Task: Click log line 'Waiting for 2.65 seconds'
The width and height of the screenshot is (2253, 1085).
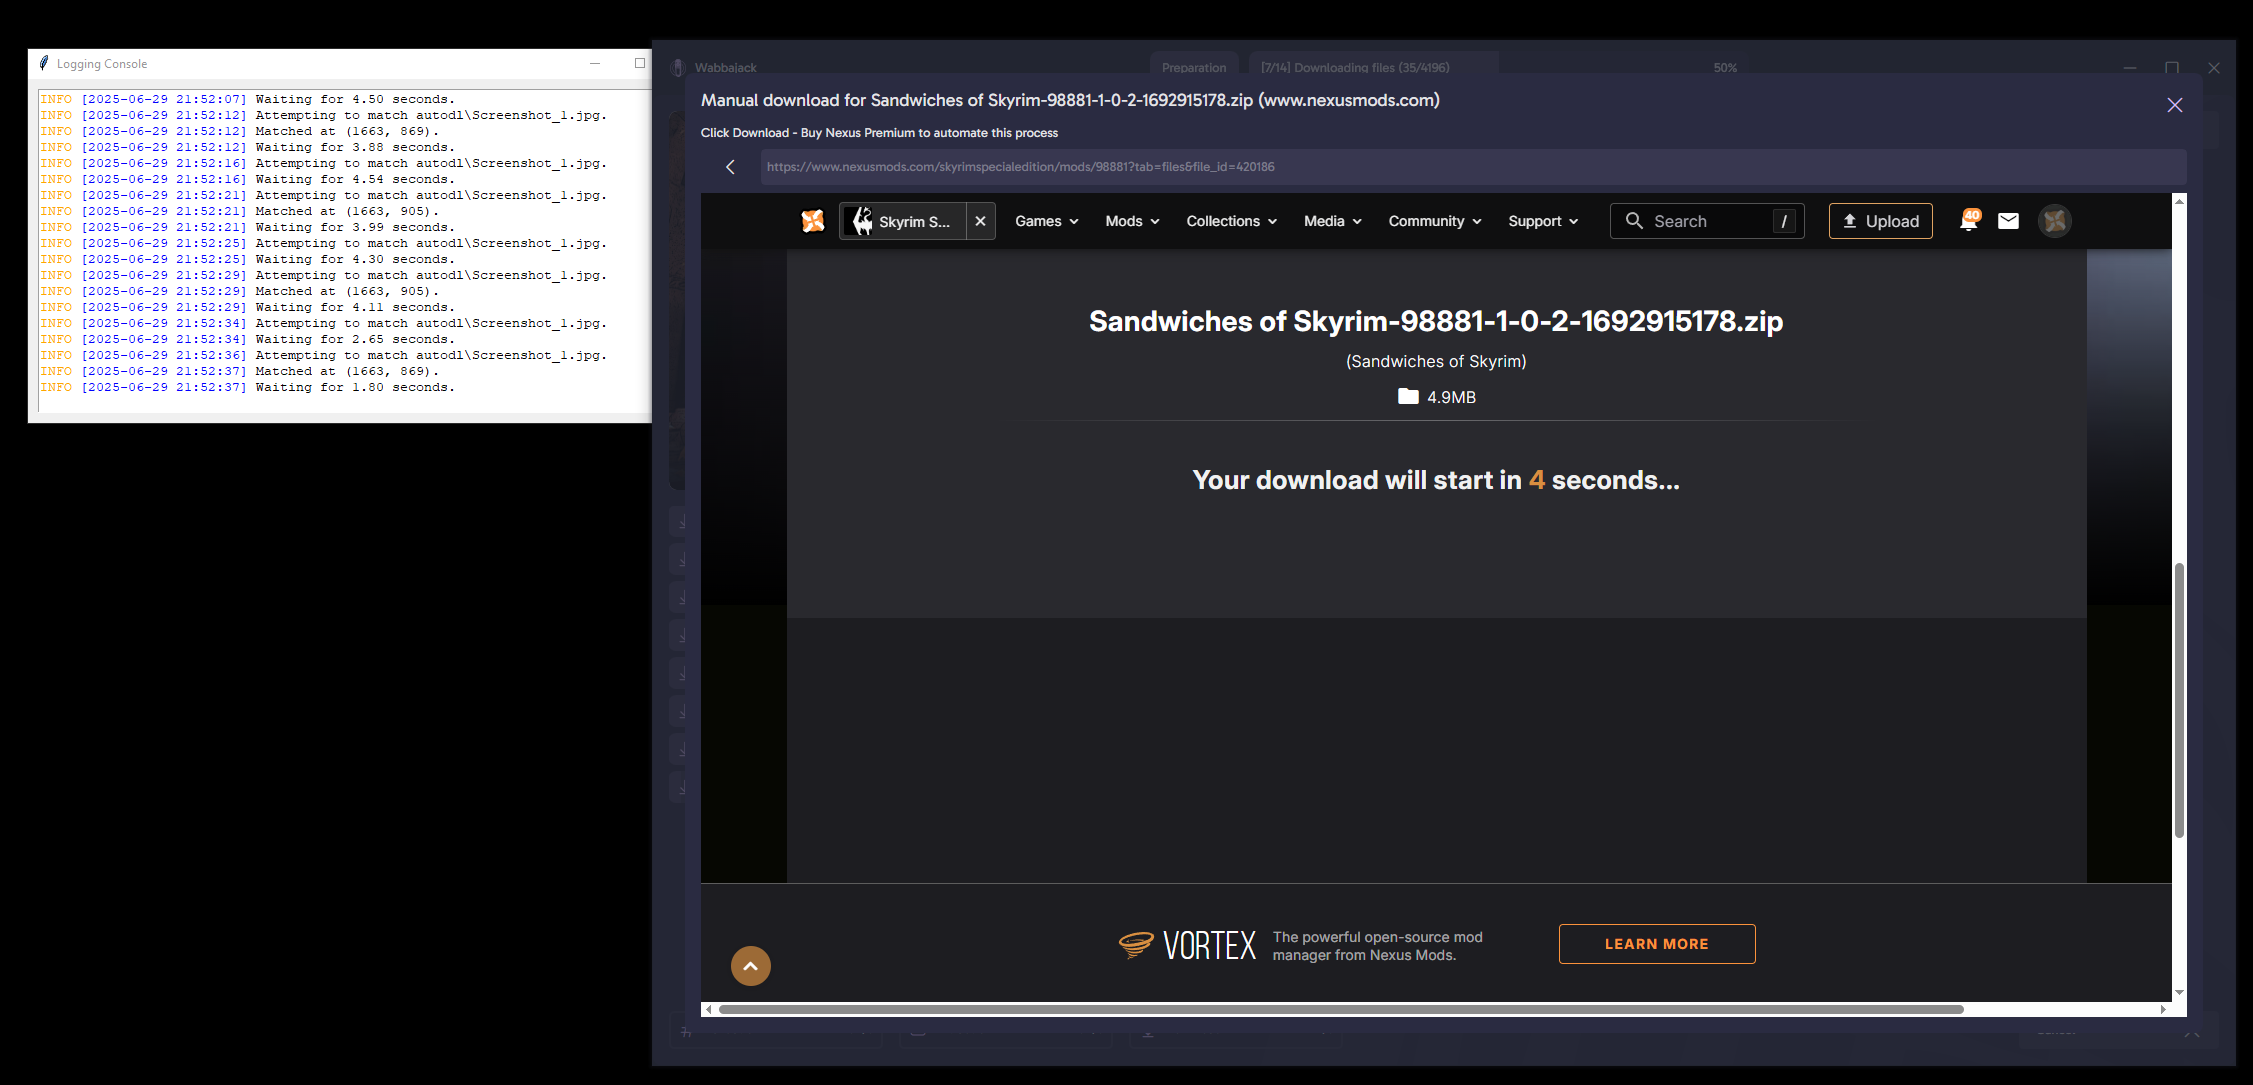Action: (355, 339)
